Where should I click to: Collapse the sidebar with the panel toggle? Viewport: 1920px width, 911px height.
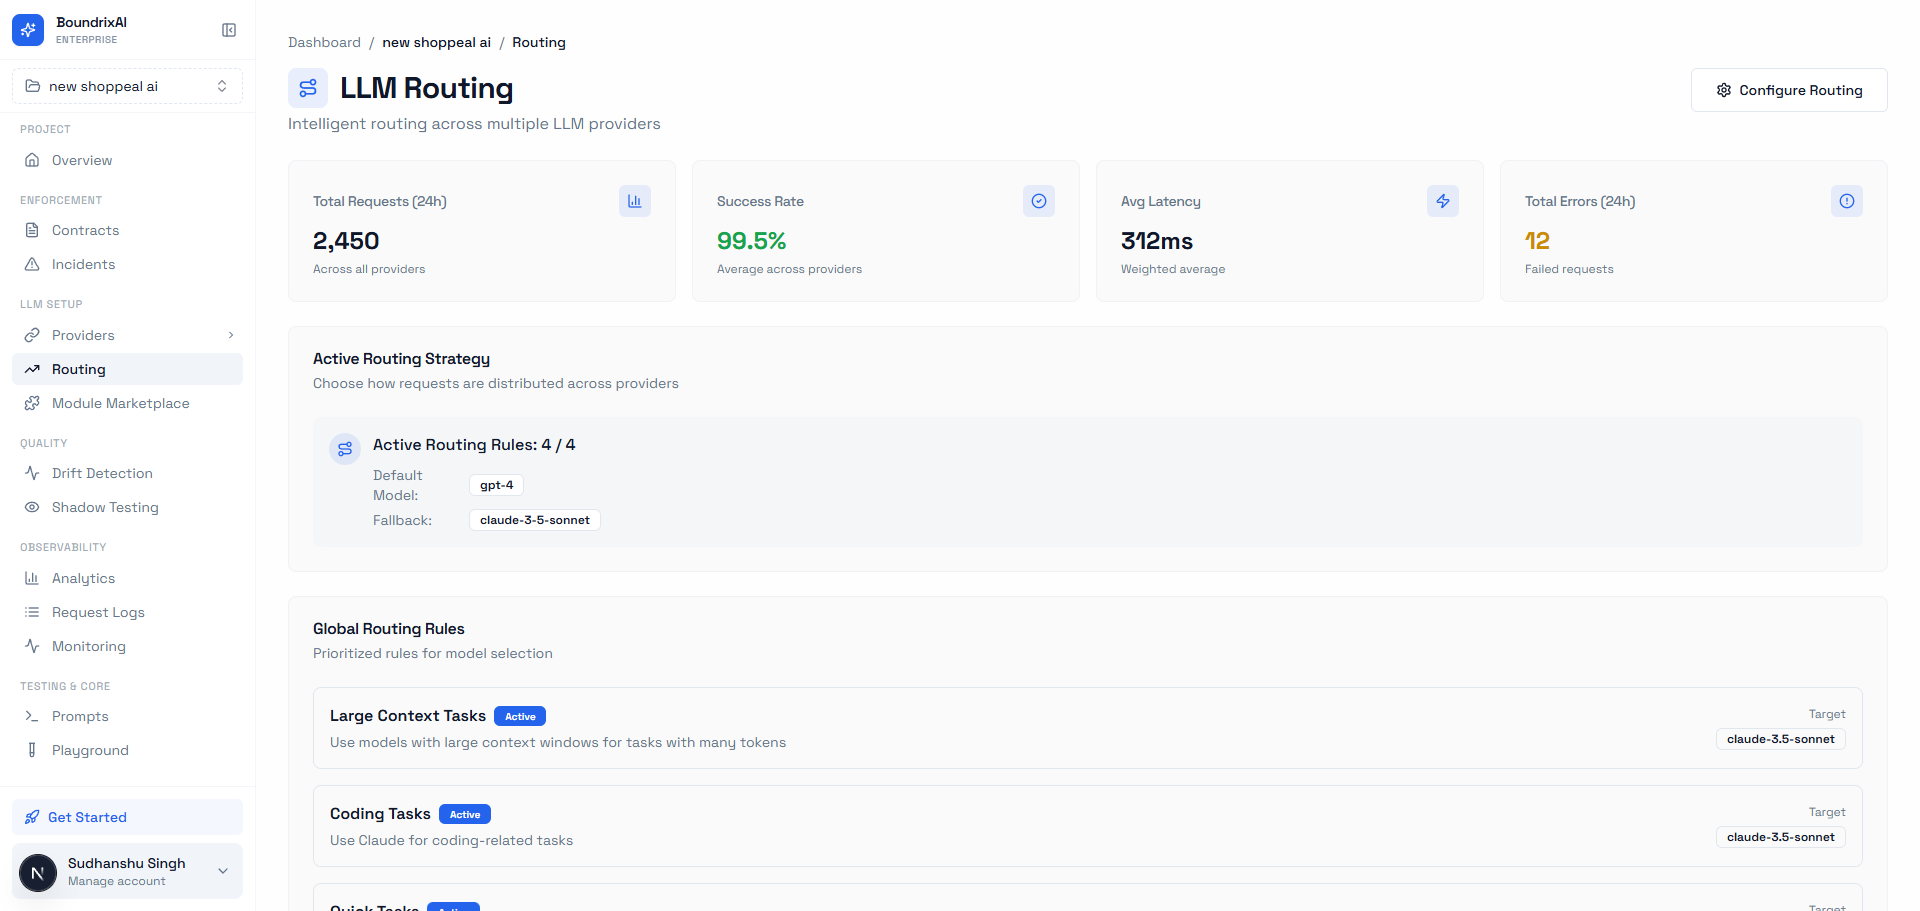point(229,30)
